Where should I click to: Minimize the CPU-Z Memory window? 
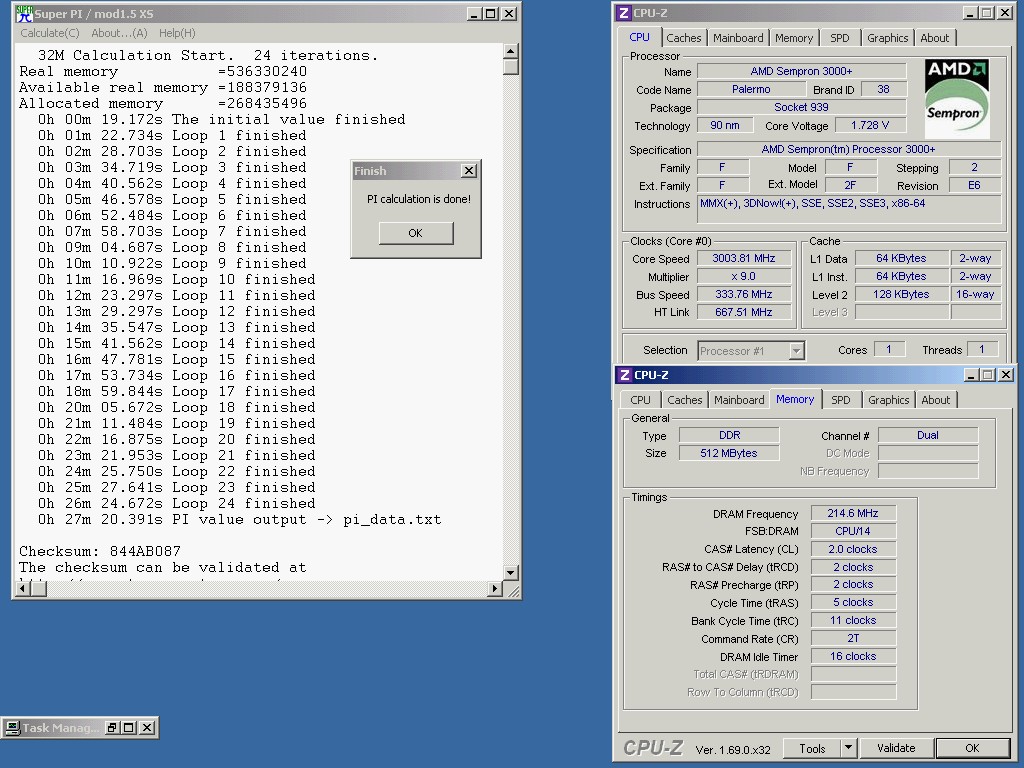972,374
